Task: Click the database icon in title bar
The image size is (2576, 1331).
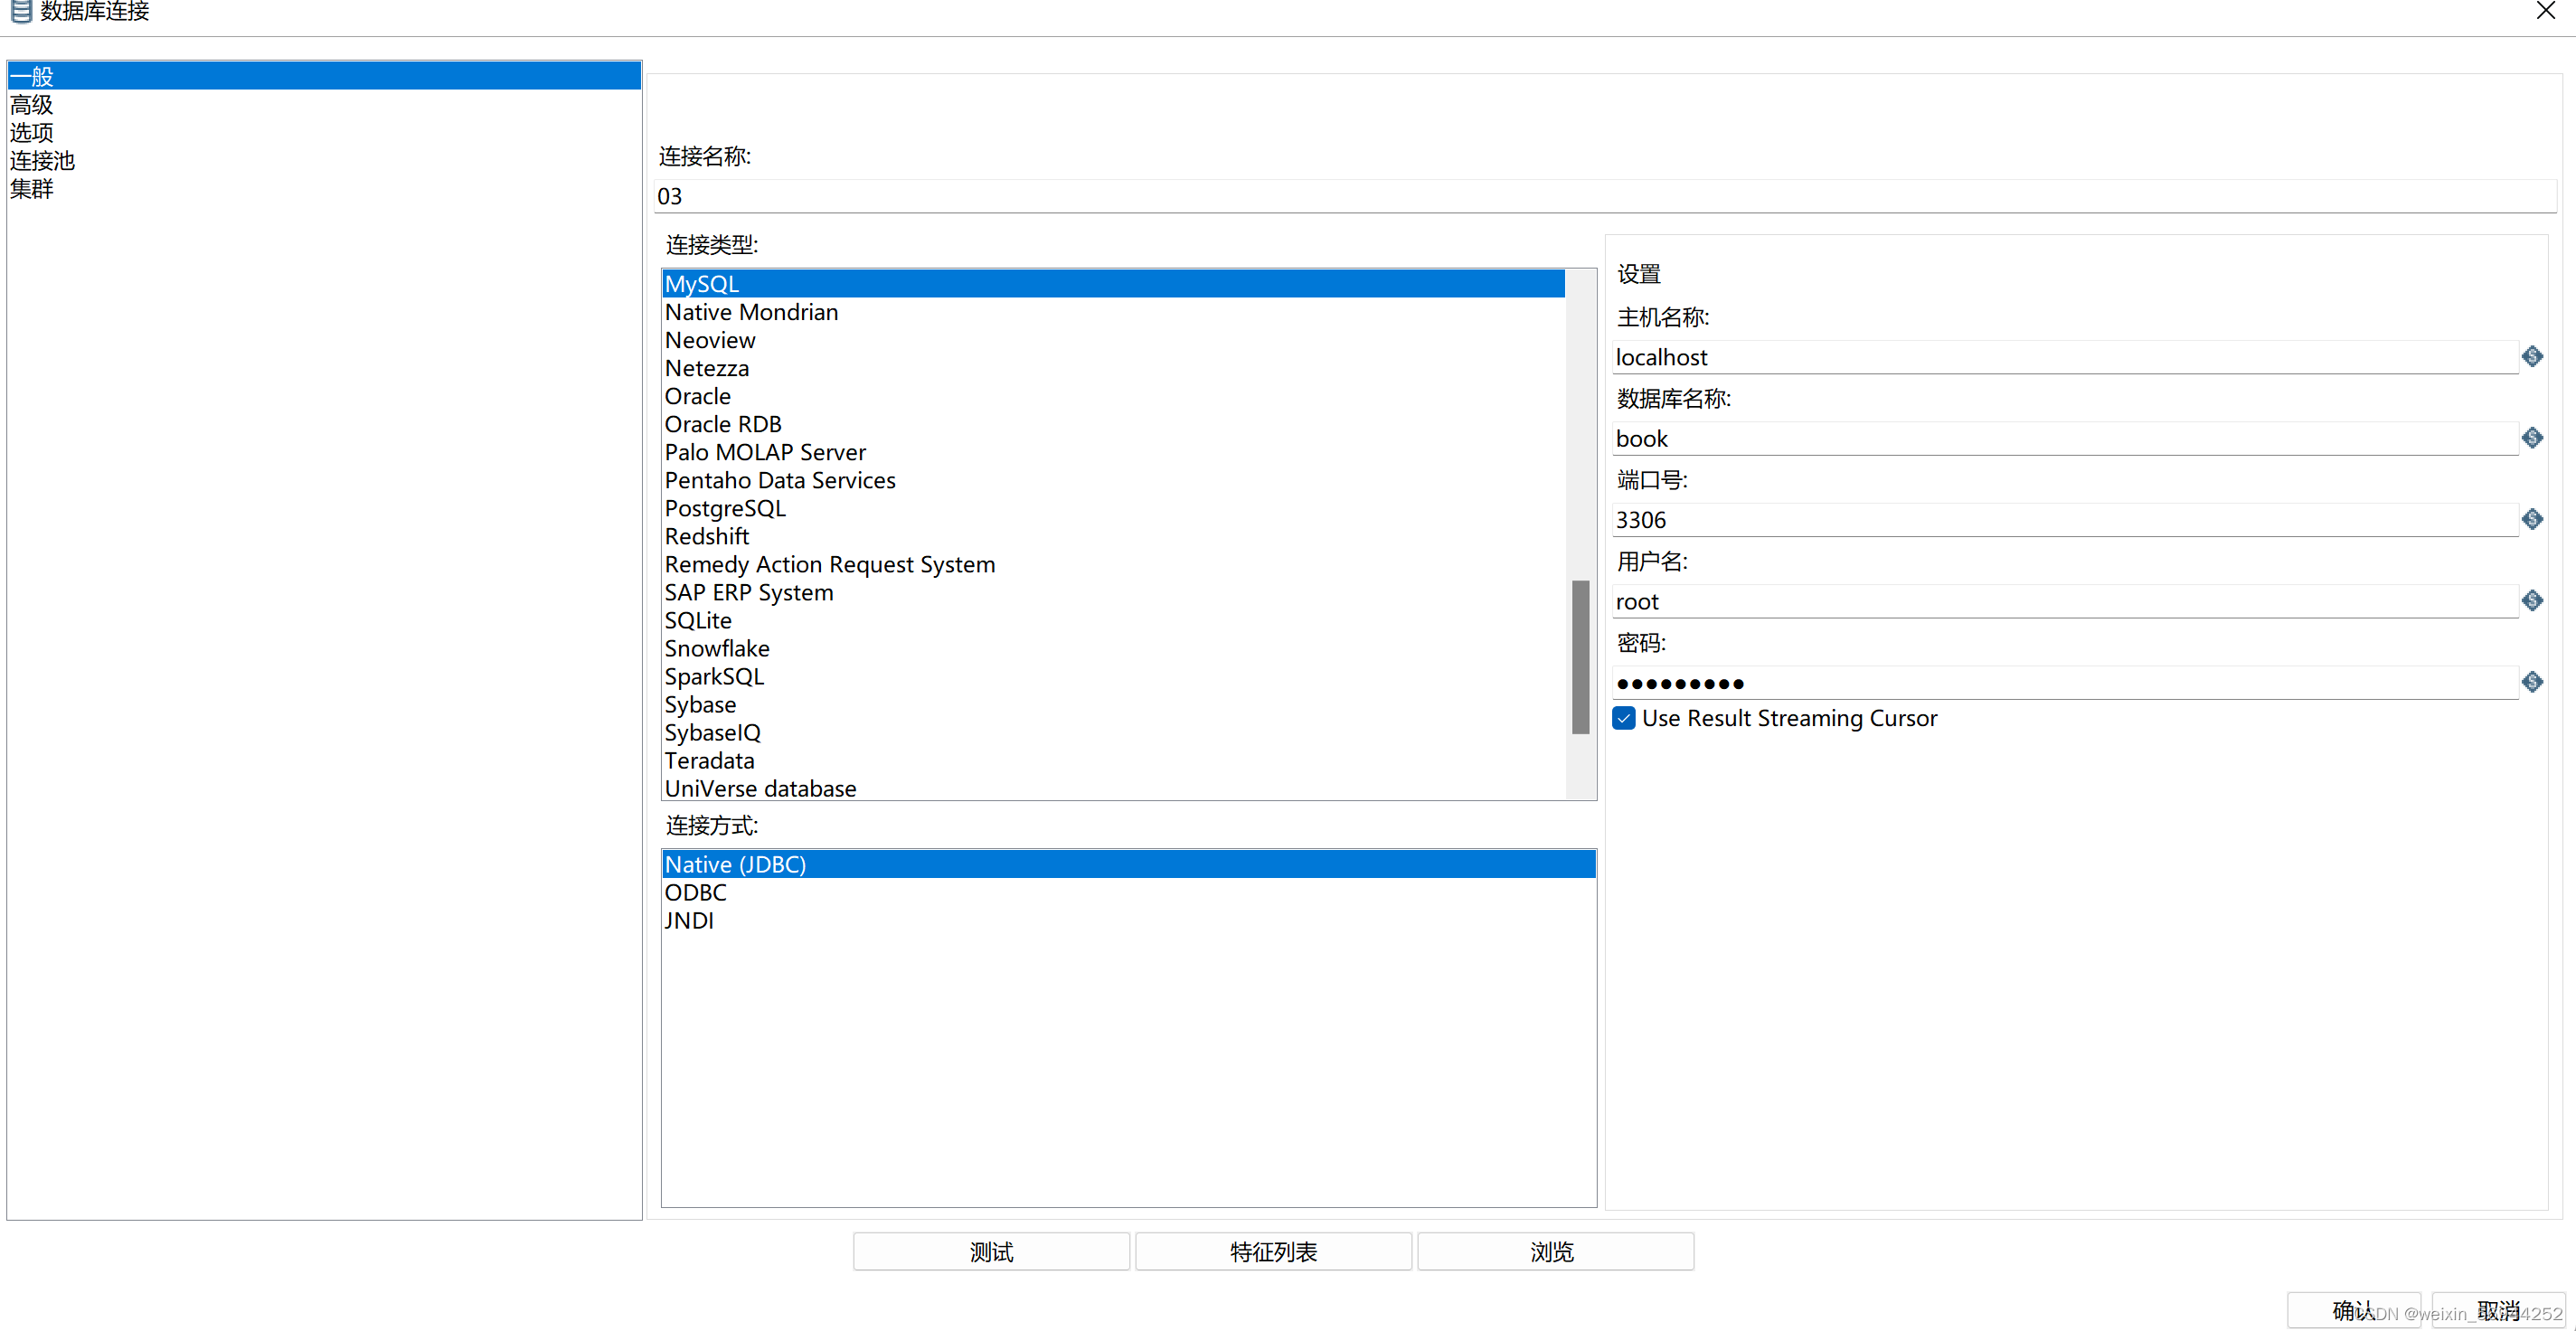Action: click(21, 11)
